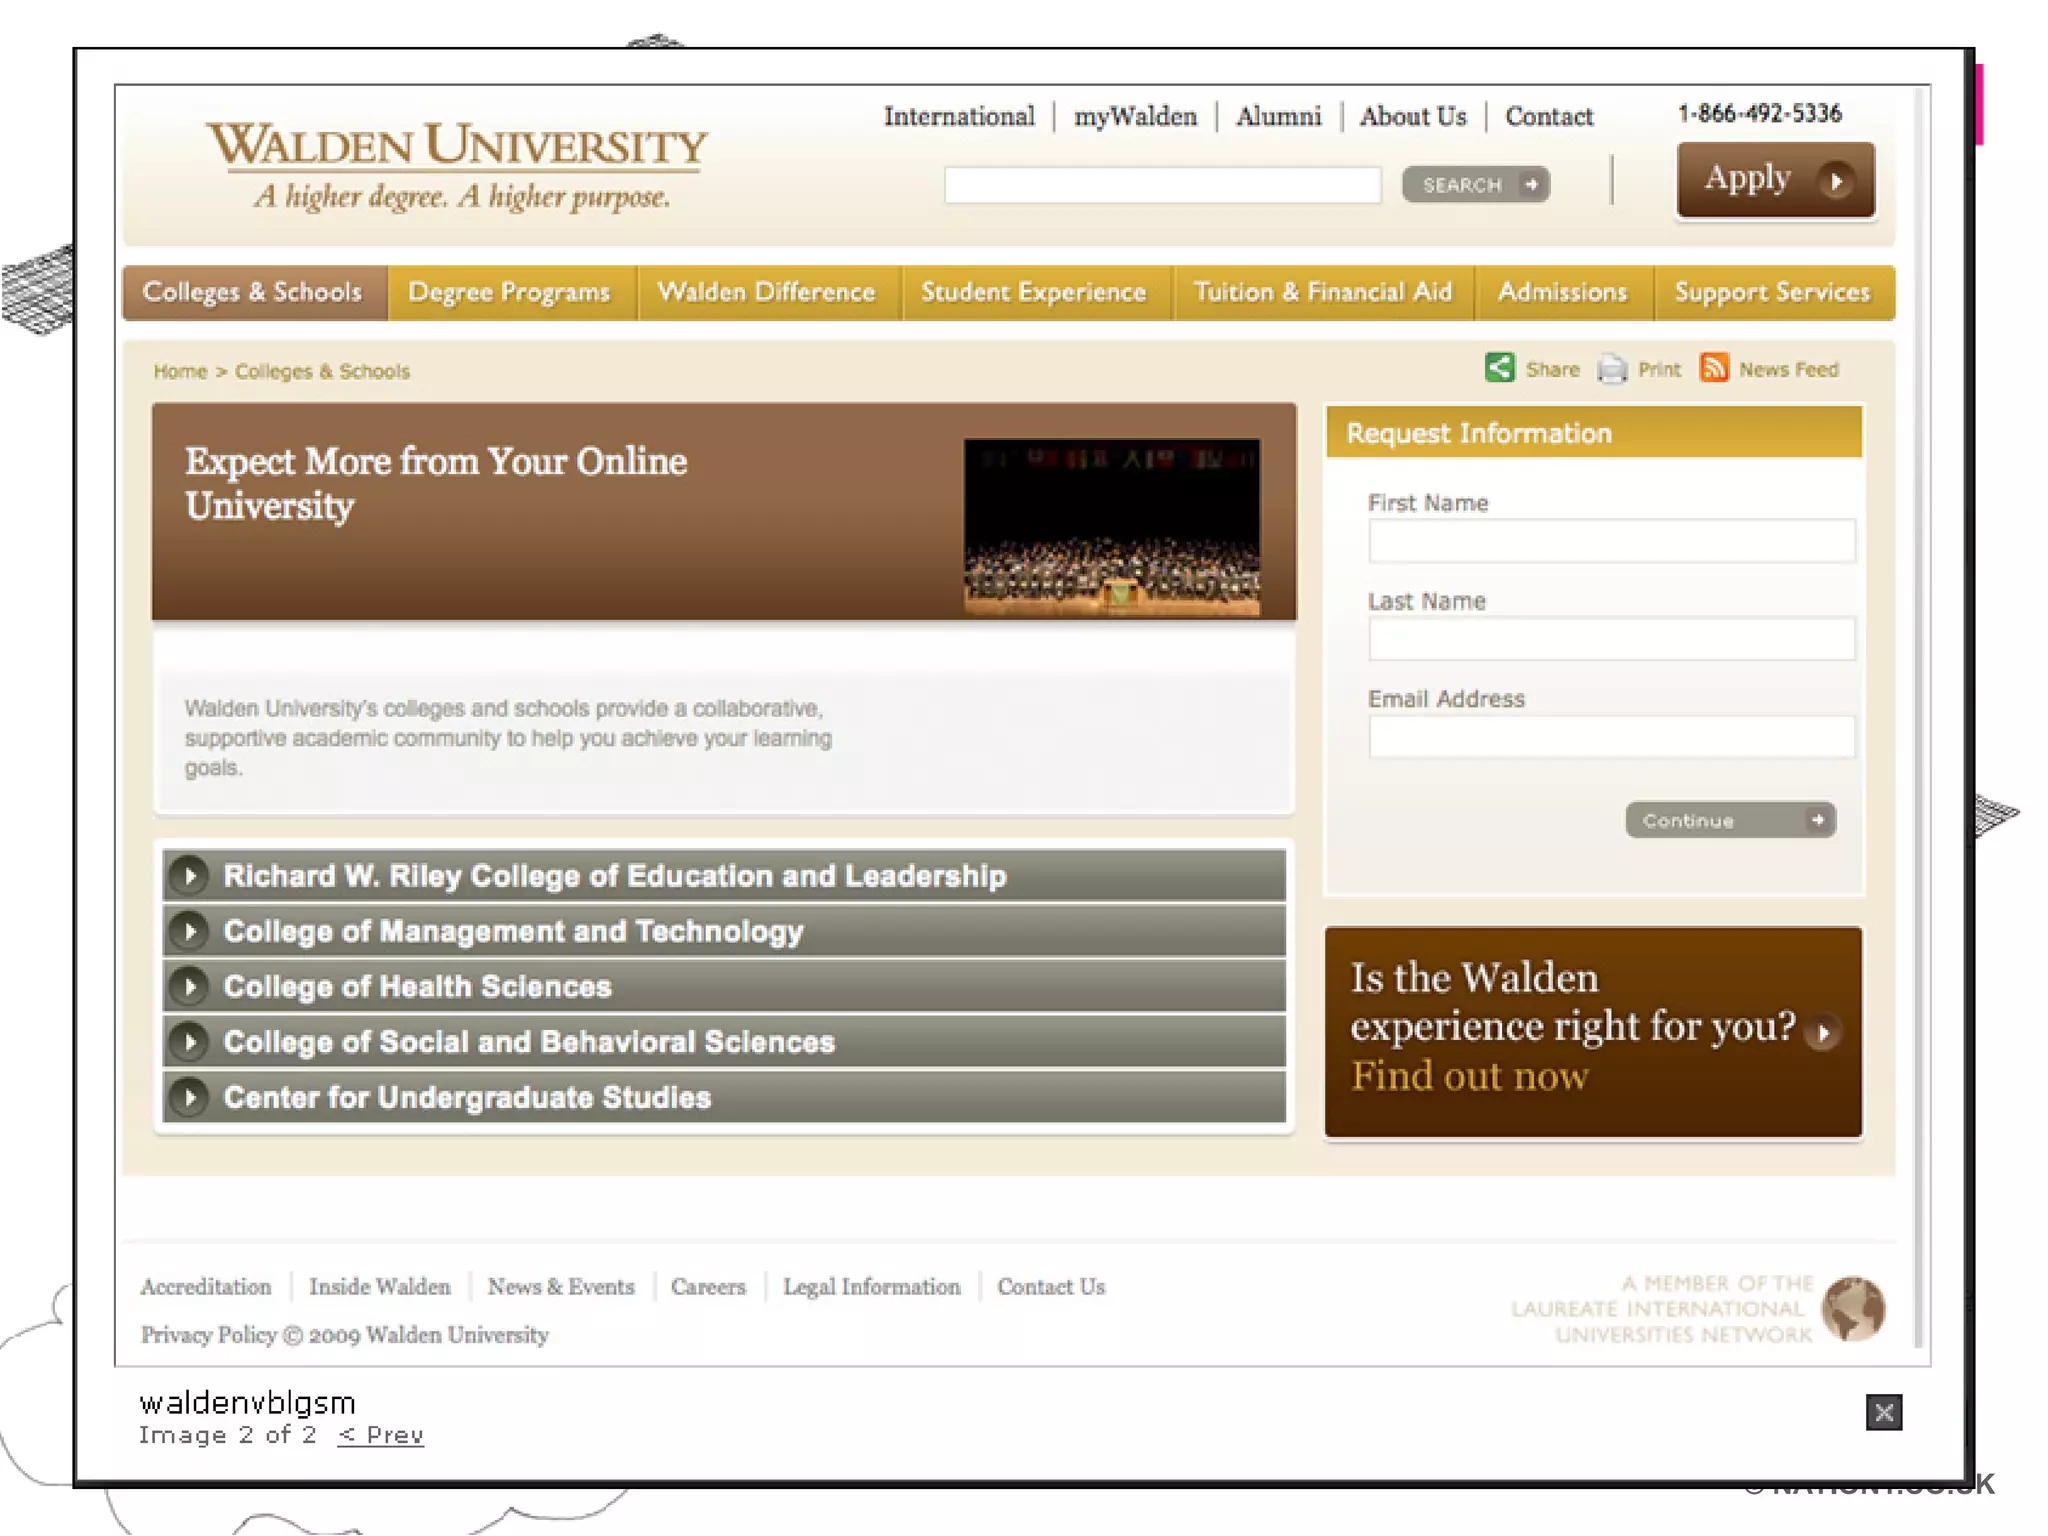Click the printer Print icon
This screenshot has width=2048, height=1536.
[x=1611, y=369]
